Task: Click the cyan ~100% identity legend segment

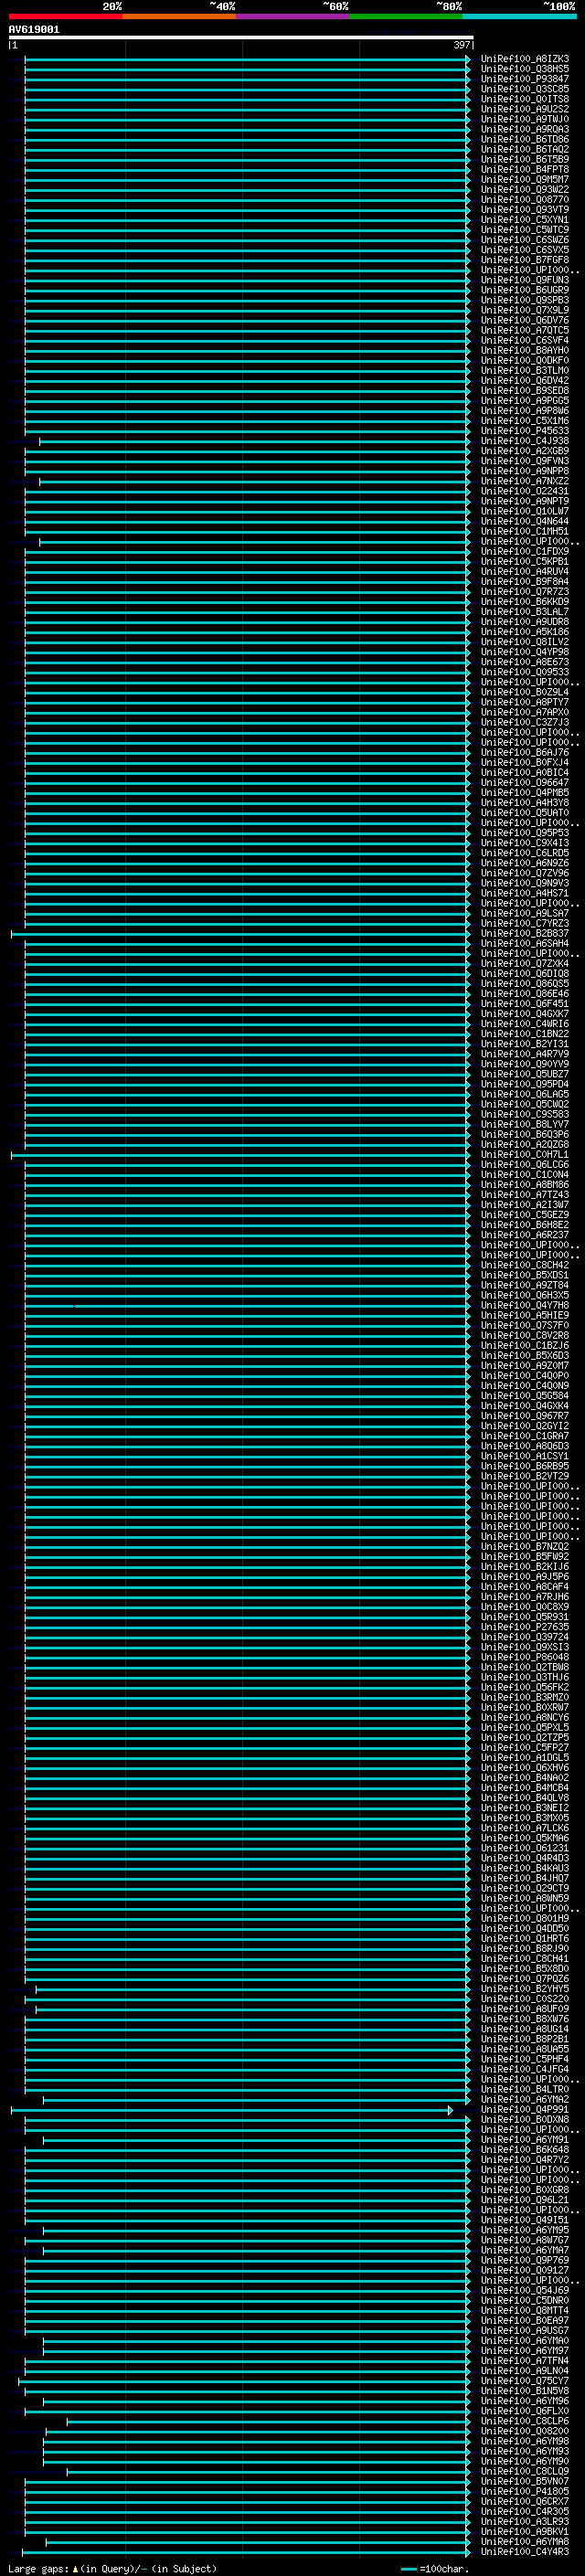Action: click(x=520, y=16)
